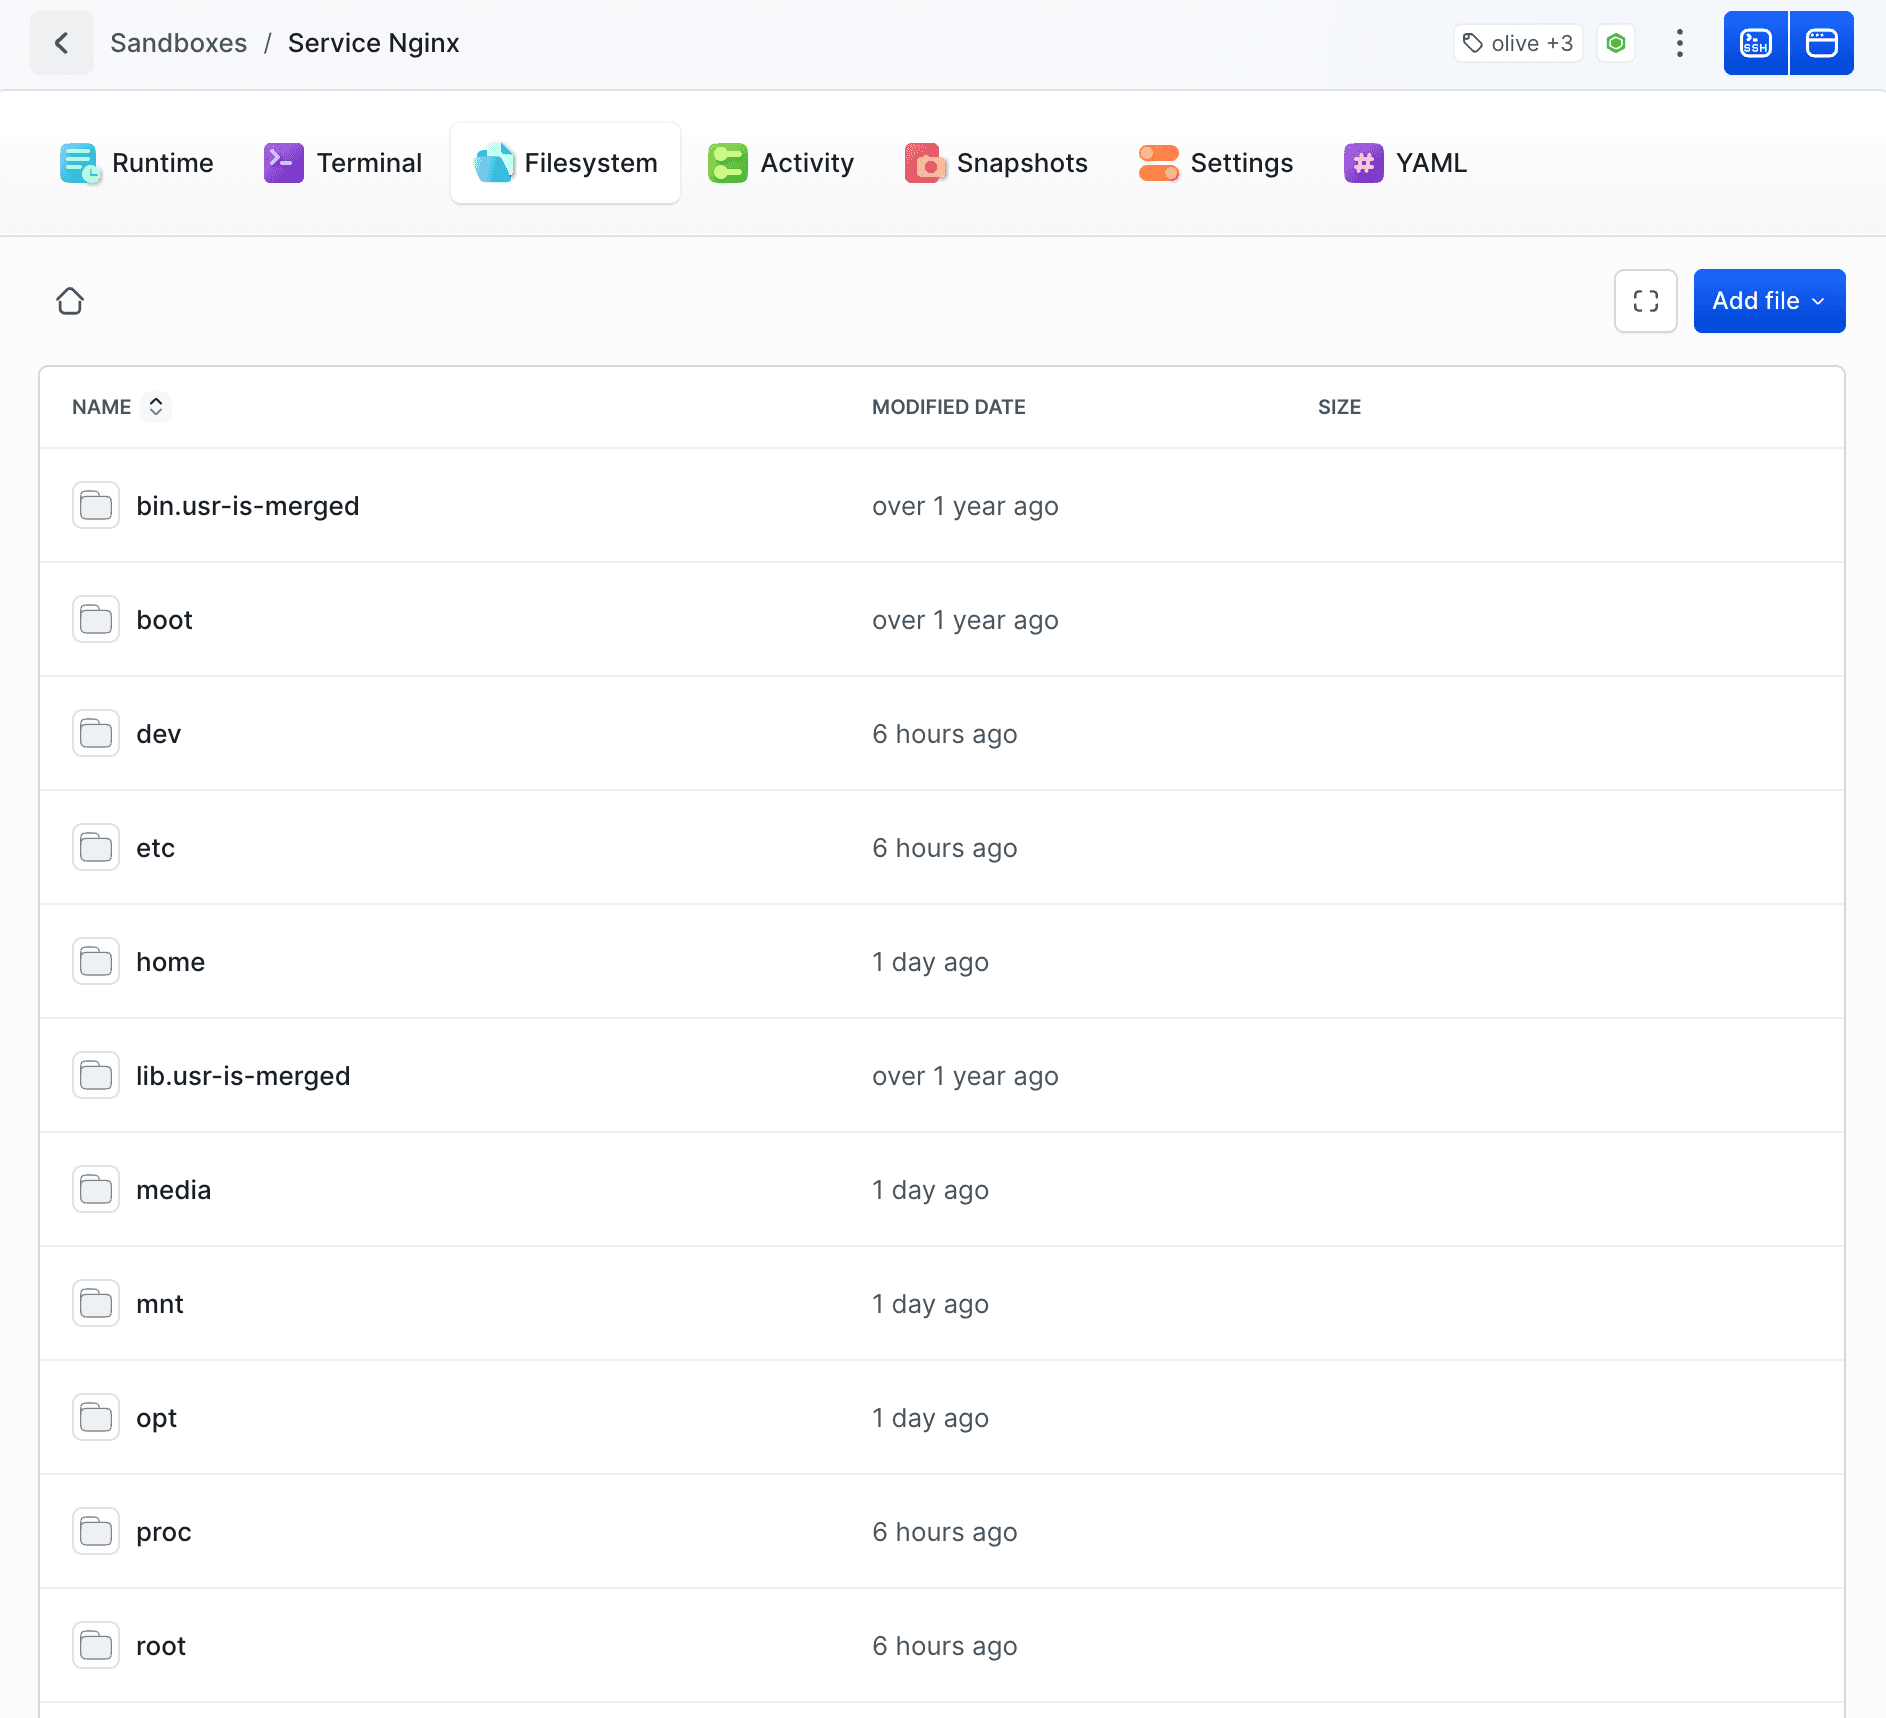The image size is (1886, 1718).
Task: Go back using the left chevron button
Action: coord(62,43)
